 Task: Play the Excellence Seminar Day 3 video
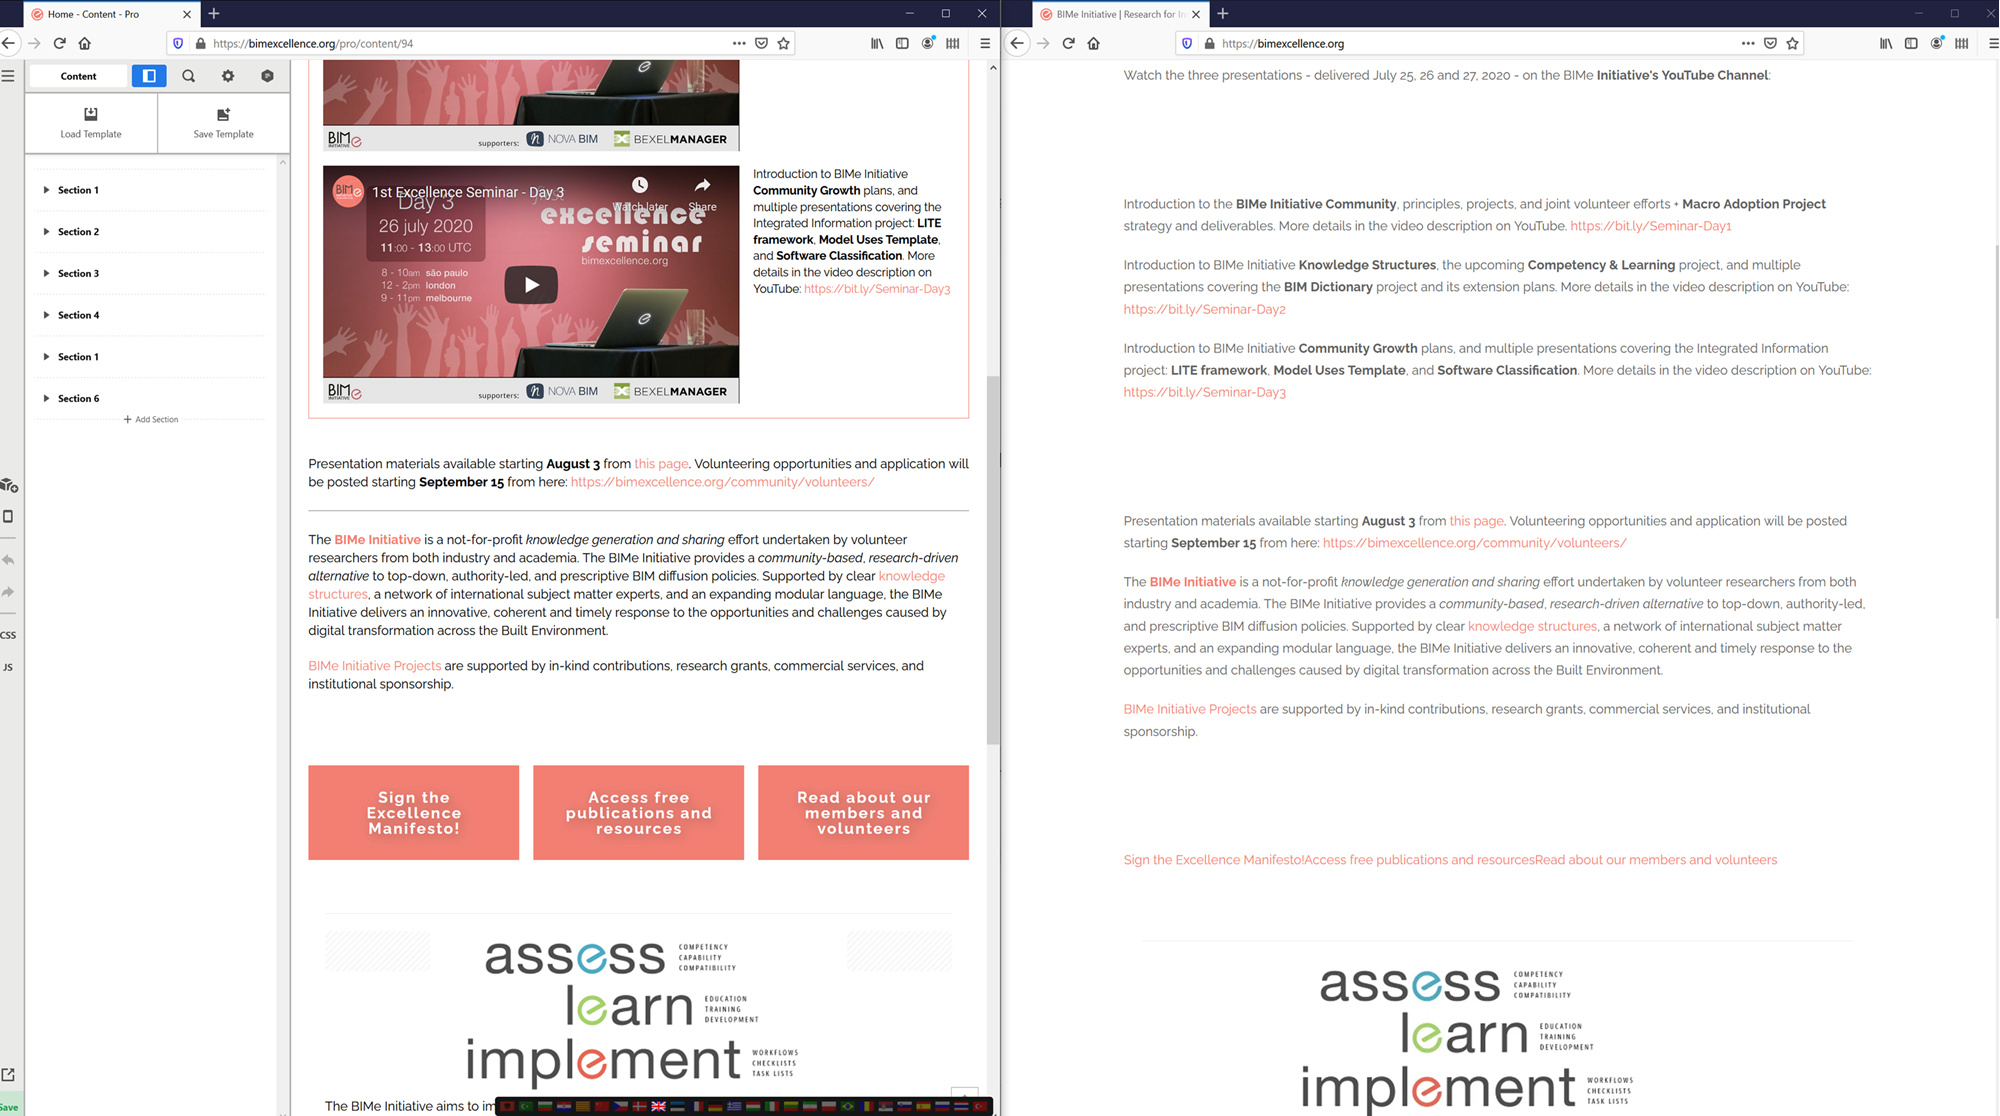click(531, 285)
